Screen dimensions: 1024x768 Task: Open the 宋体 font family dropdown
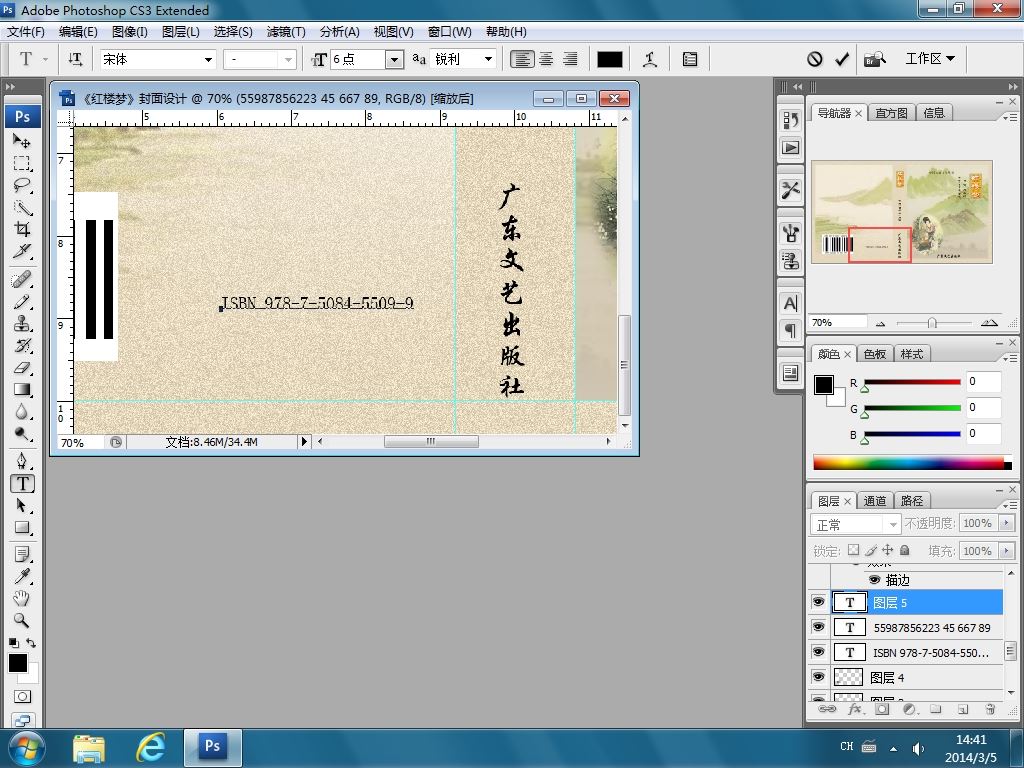click(x=208, y=59)
